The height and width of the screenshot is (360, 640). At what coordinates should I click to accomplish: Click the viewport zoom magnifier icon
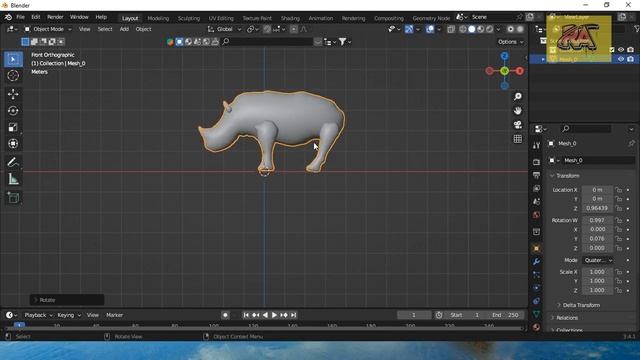coord(518,96)
